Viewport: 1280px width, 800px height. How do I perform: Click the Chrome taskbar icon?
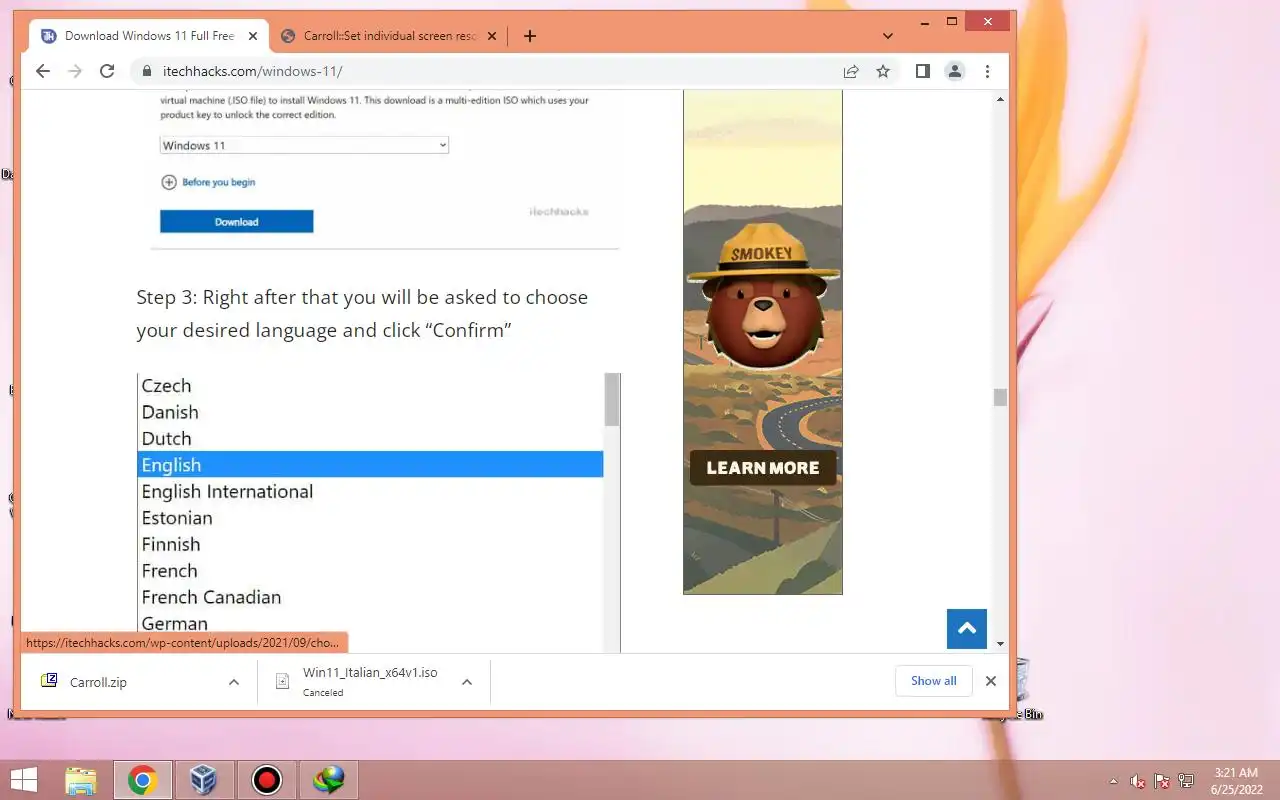142,780
